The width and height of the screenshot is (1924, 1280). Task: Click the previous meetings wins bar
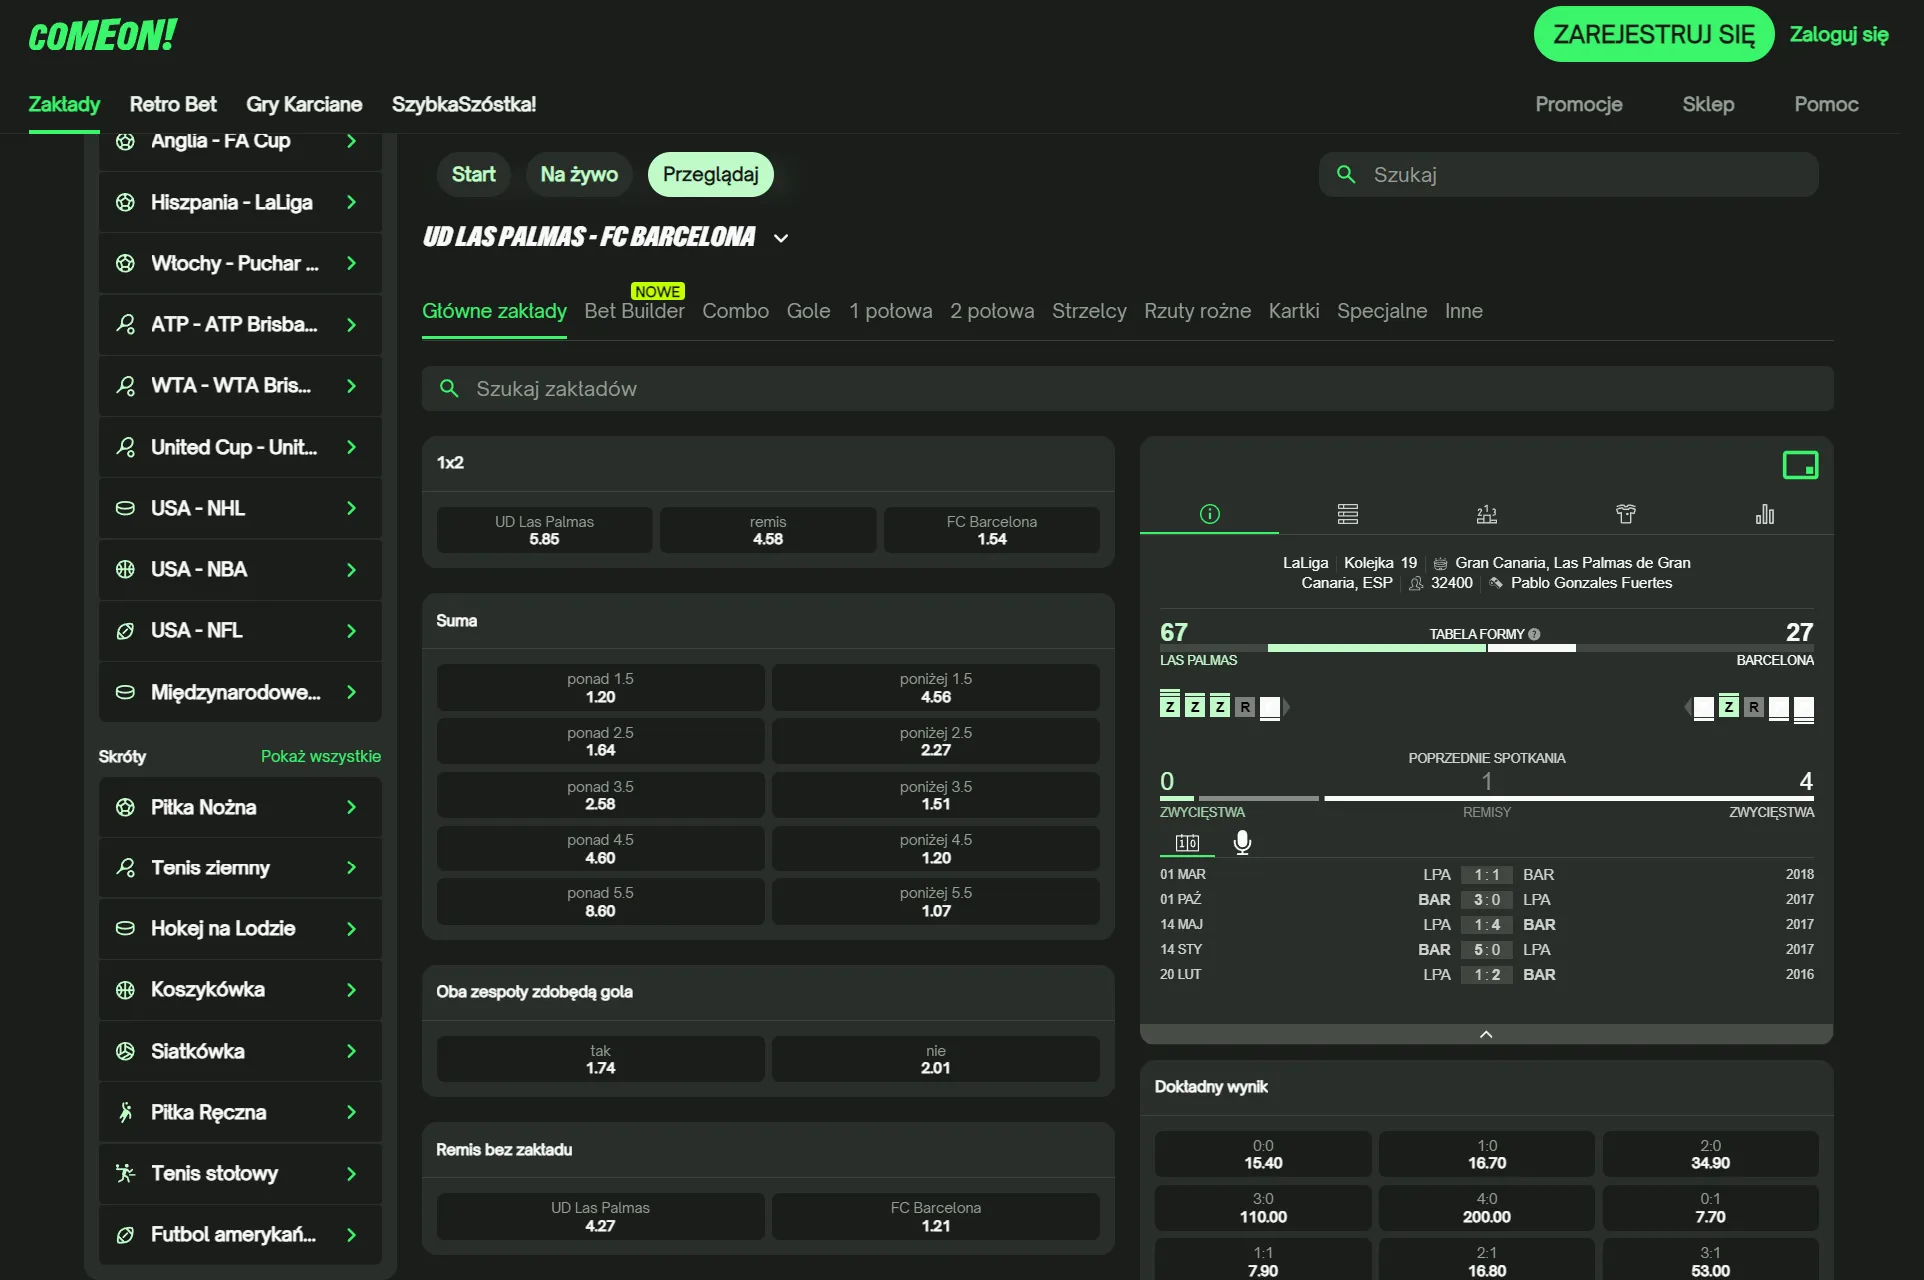coord(1486,798)
